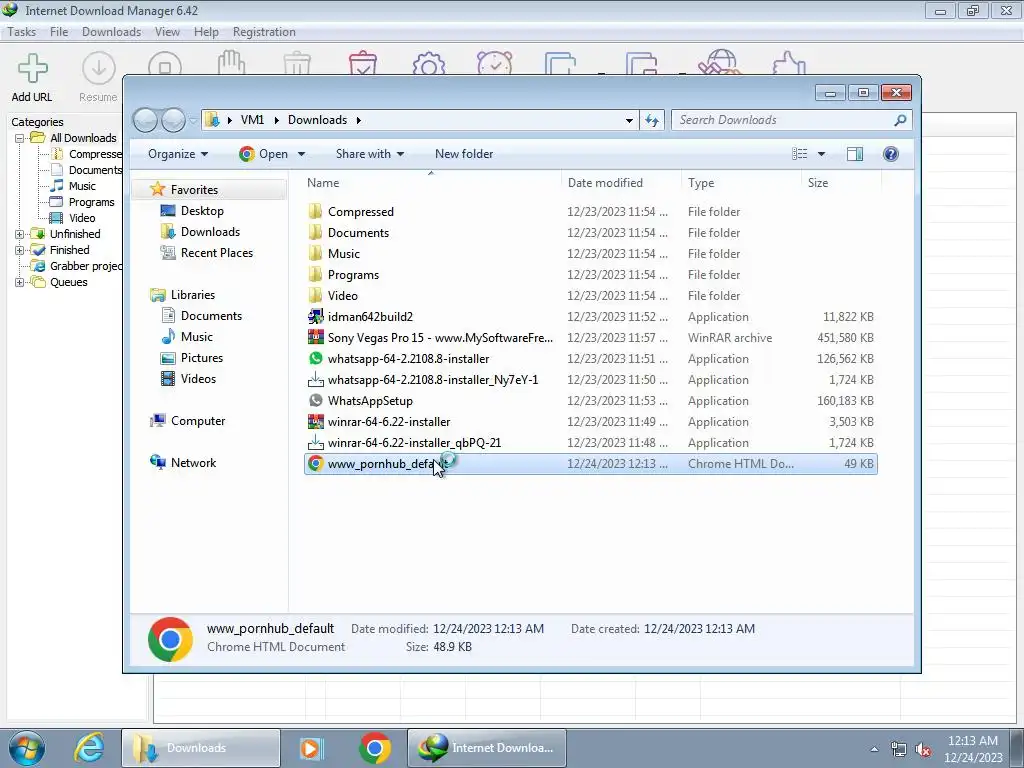The height and width of the screenshot is (768, 1024).
Task: Click the whatsapp-64-2.2108.8-installer green icon
Action: [x=315, y=359]
